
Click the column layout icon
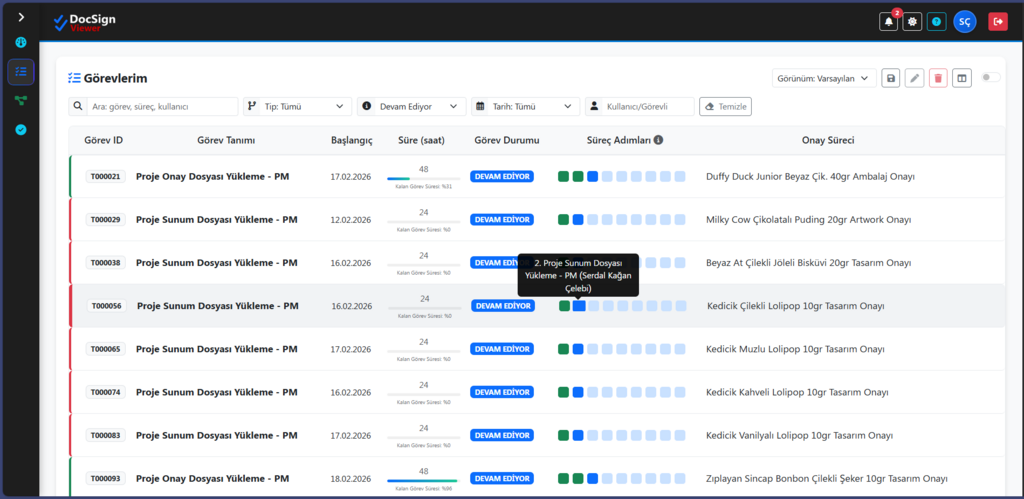point(961,78)
